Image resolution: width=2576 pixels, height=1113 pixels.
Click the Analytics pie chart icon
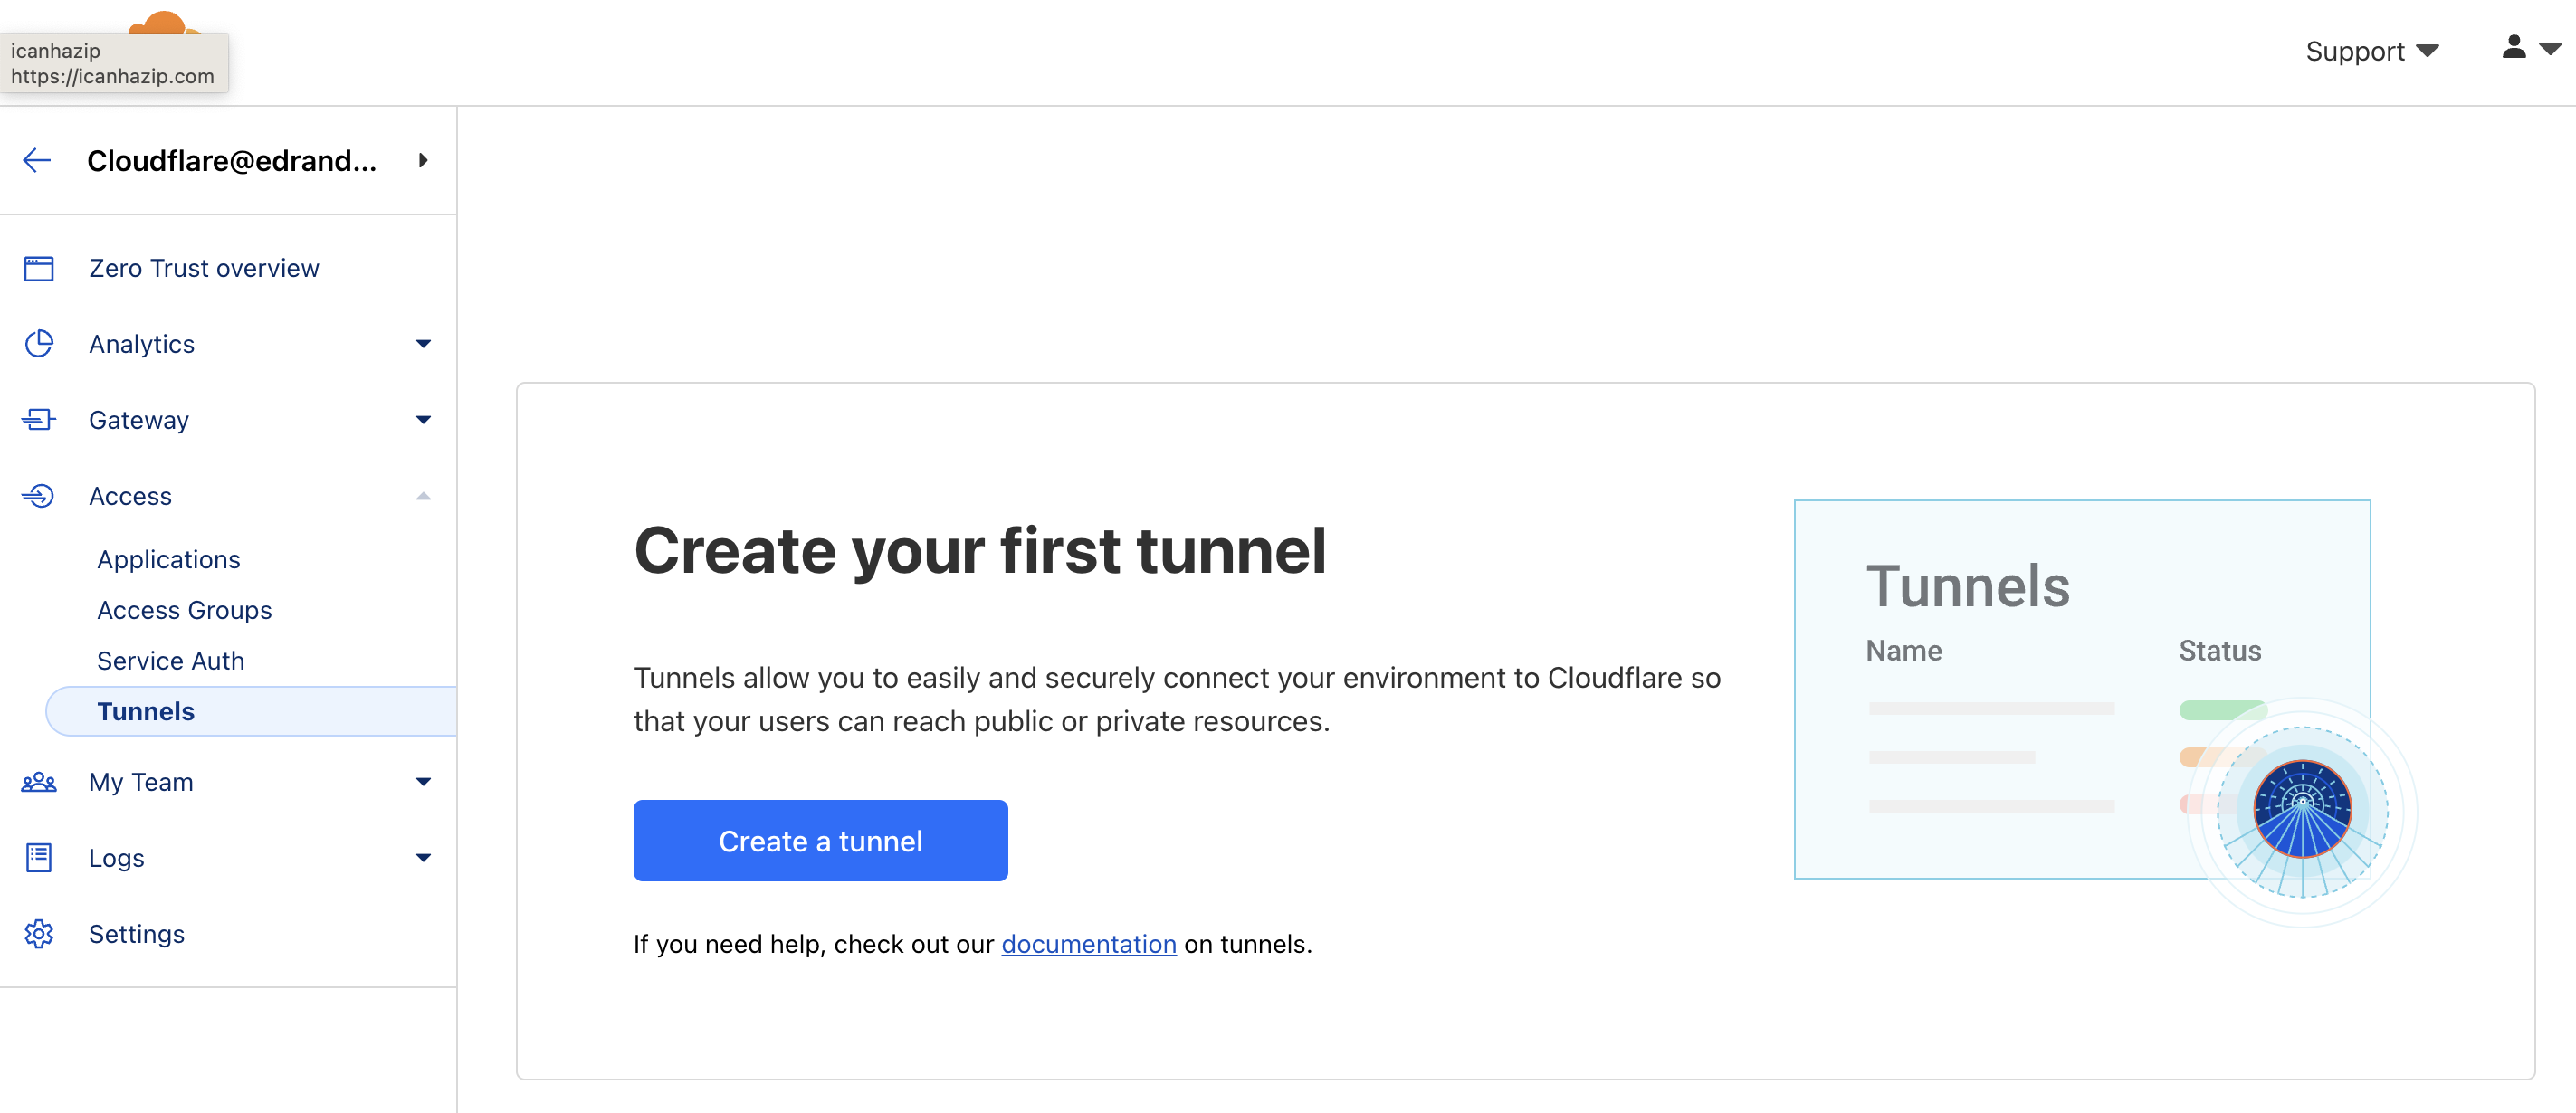click(x=39, y=343)
